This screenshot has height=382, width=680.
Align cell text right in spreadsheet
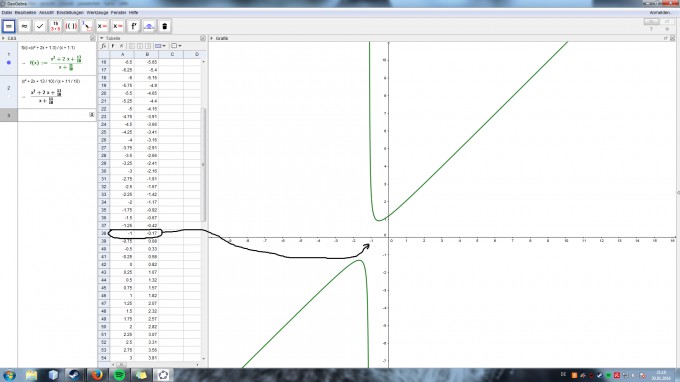(148, 46)
